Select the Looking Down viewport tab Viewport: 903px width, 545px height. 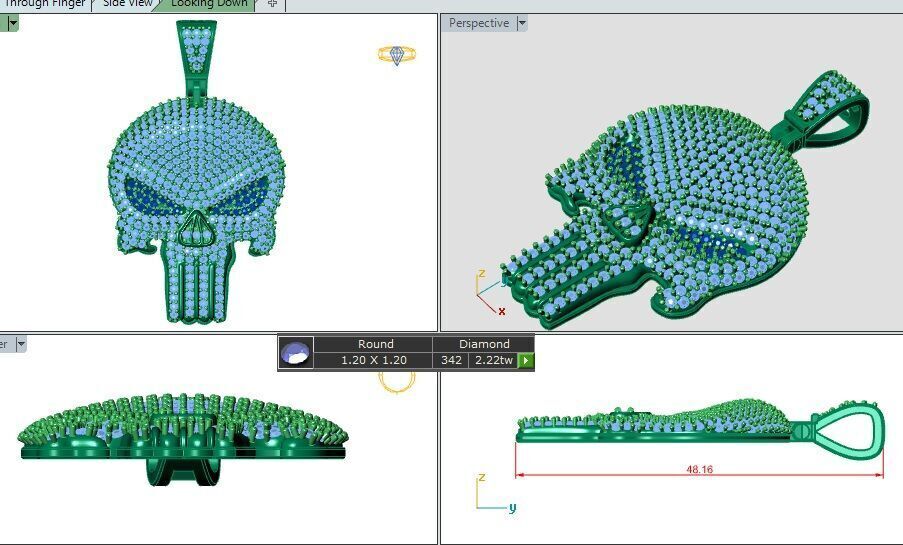[208, 4]
